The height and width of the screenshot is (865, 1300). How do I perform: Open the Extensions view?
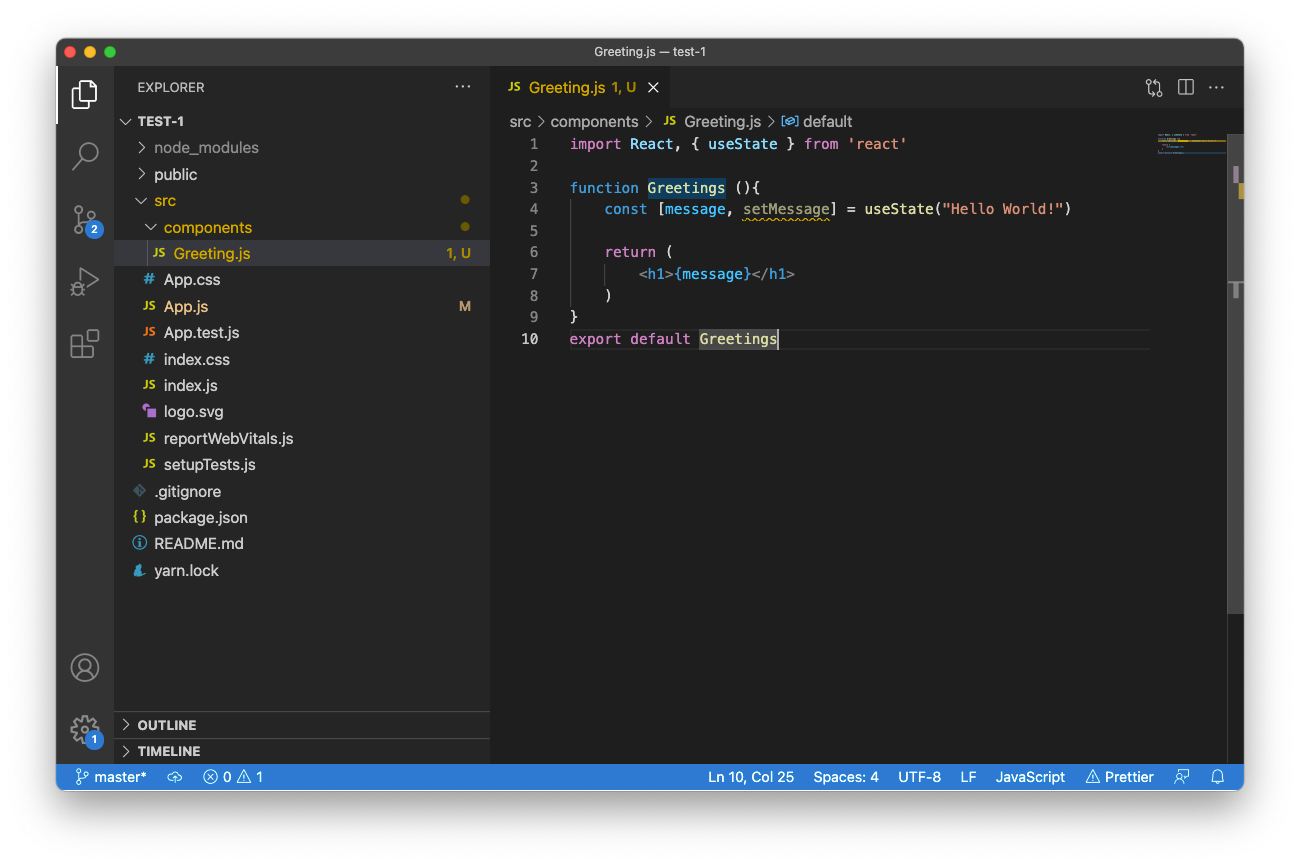click(x=85, y=343)
